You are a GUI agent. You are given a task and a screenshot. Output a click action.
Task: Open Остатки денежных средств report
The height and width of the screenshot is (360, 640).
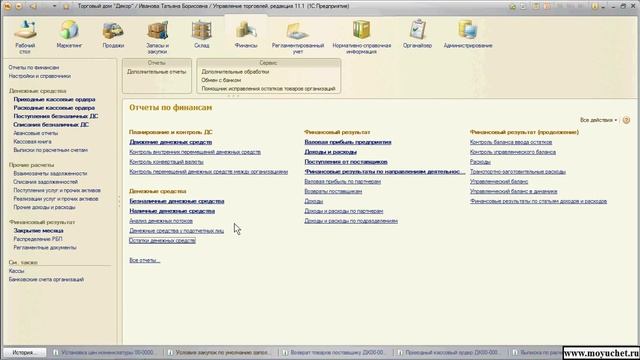(x=162, y=240)
